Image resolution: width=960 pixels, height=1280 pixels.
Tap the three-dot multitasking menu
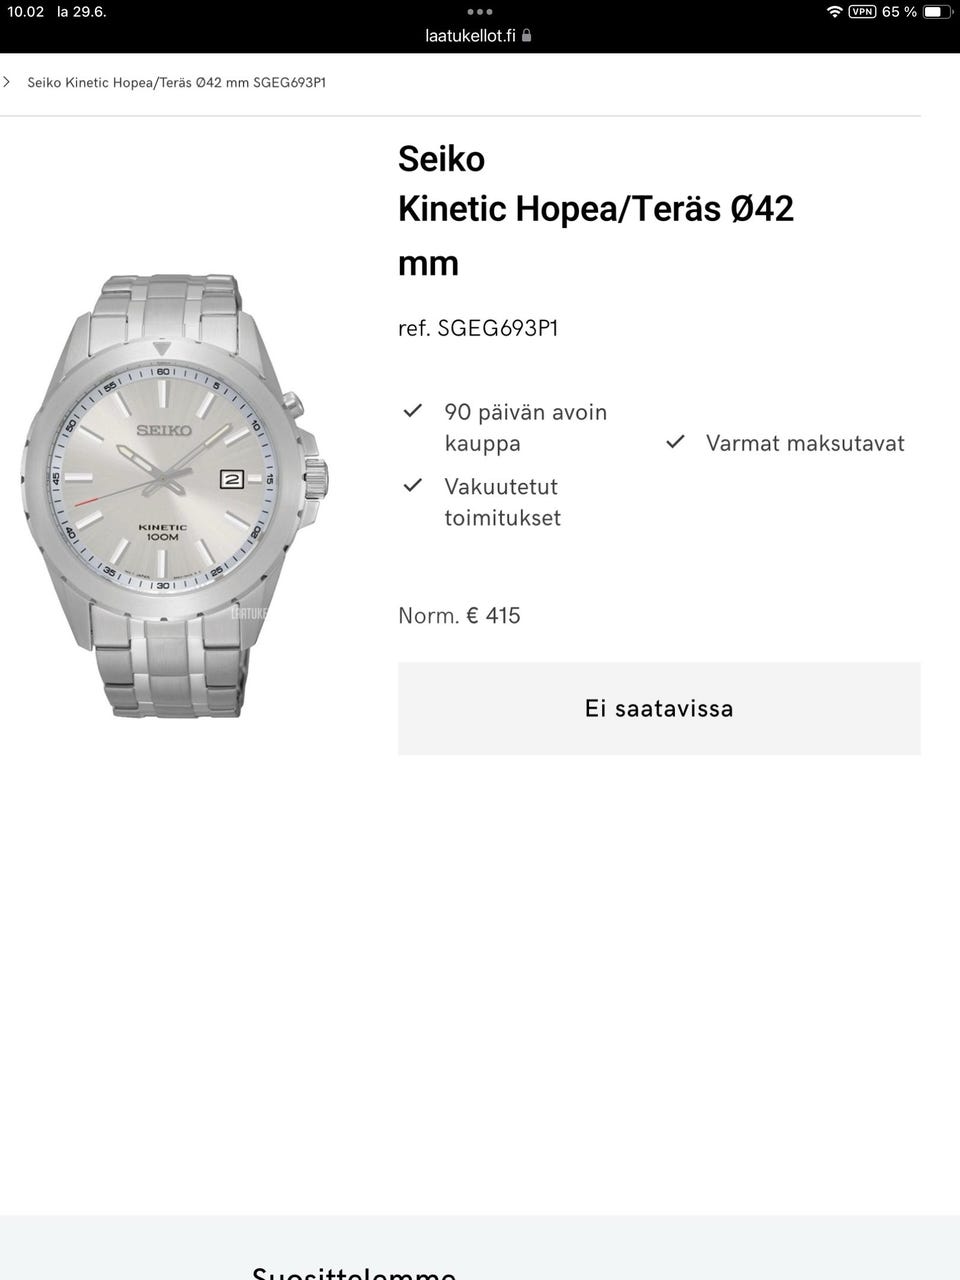coord(480,12)
